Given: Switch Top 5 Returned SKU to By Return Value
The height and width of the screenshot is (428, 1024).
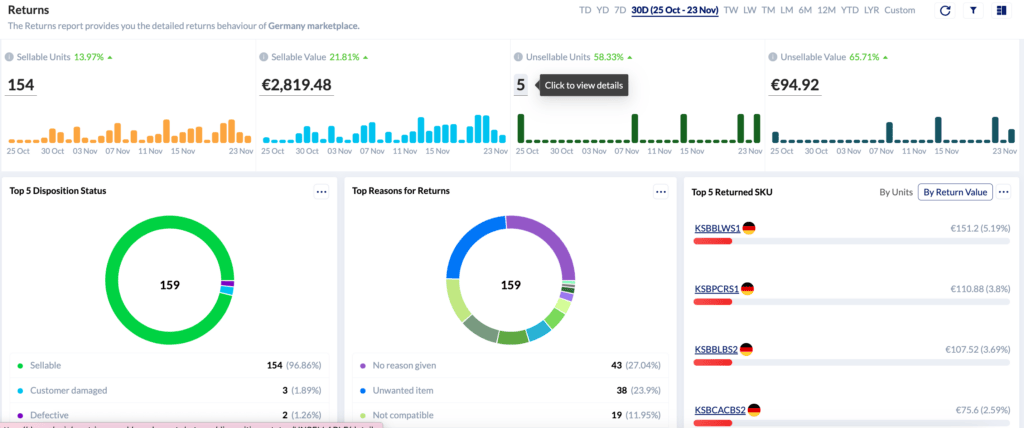Looking at the screenshot, I should (x=955, y=191).
